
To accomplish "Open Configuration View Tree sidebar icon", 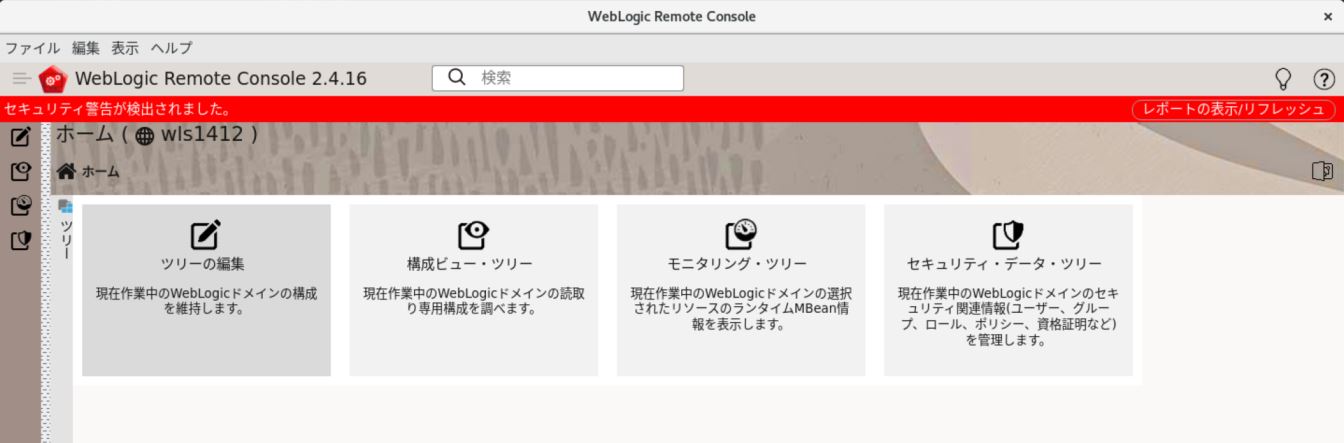I will (x=20, y=171).
